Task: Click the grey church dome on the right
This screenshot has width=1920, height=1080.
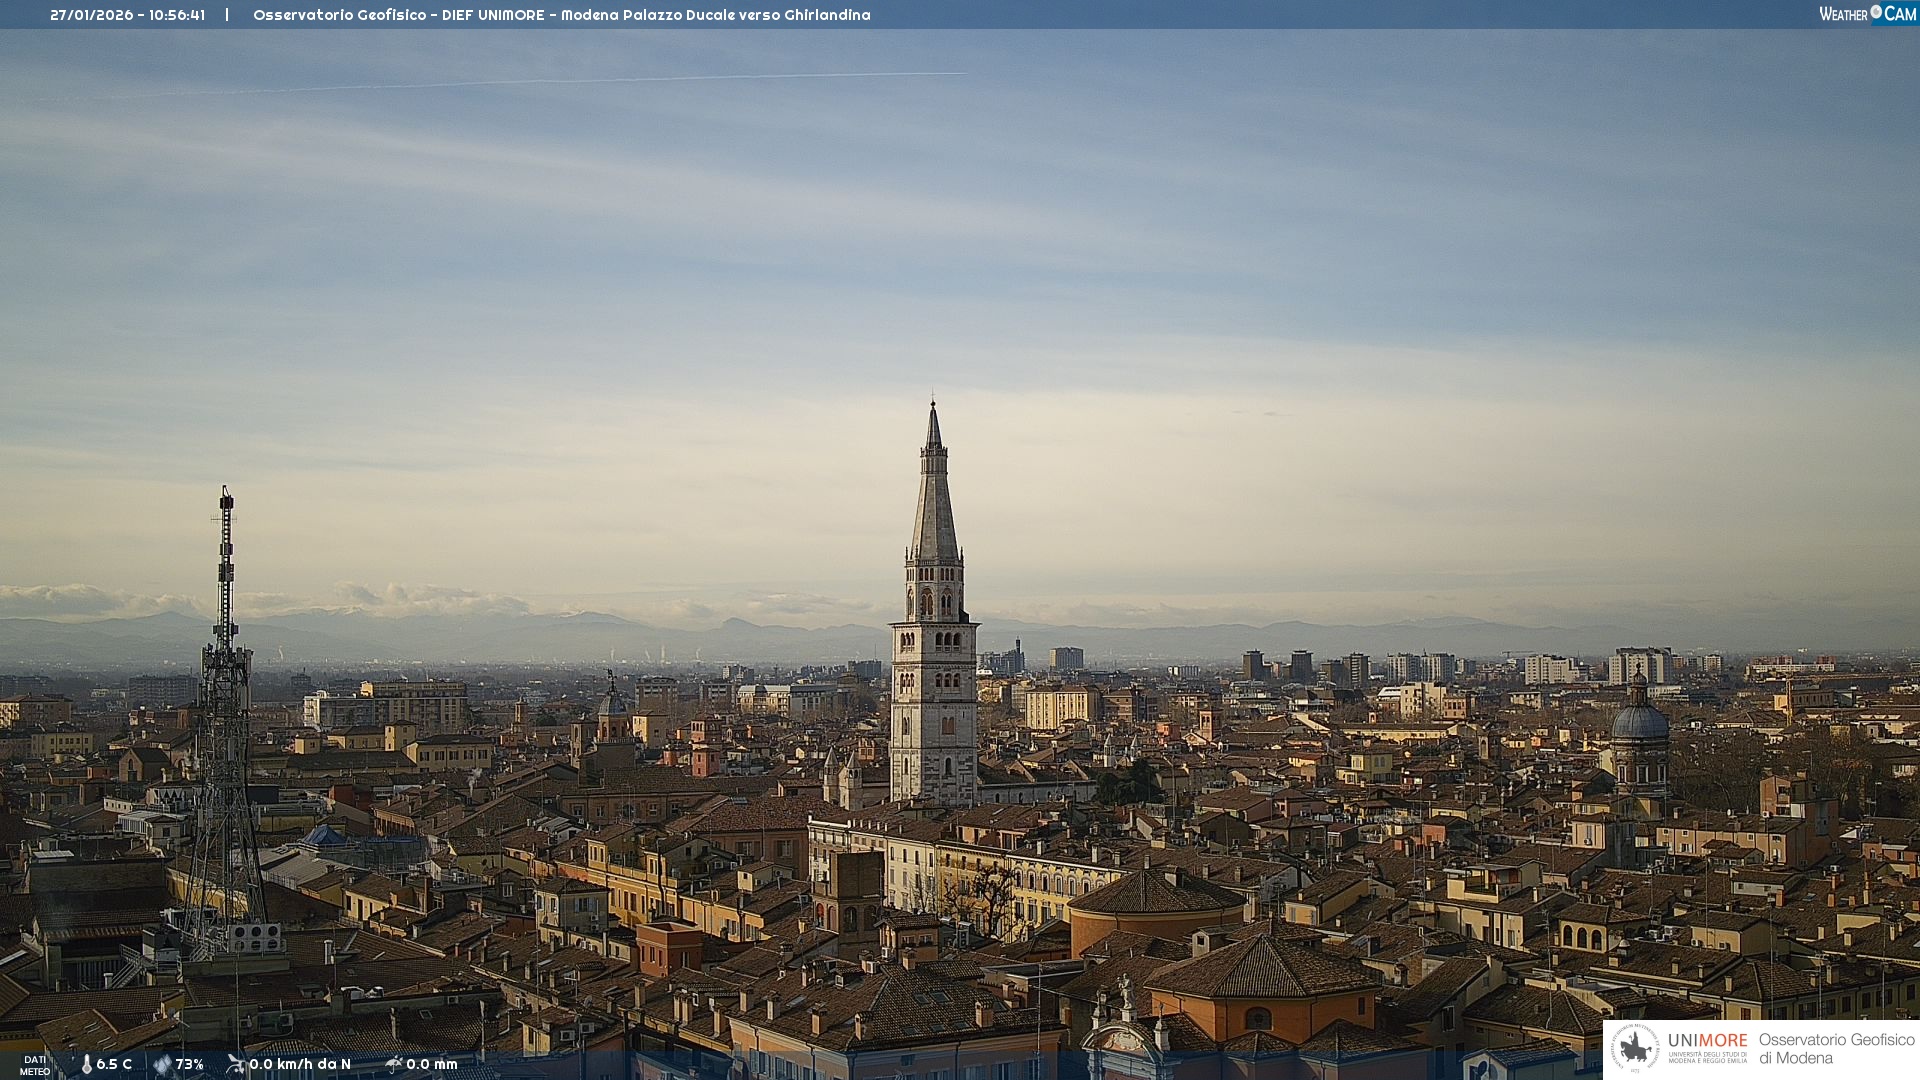Action: [x=1639, y=720]
